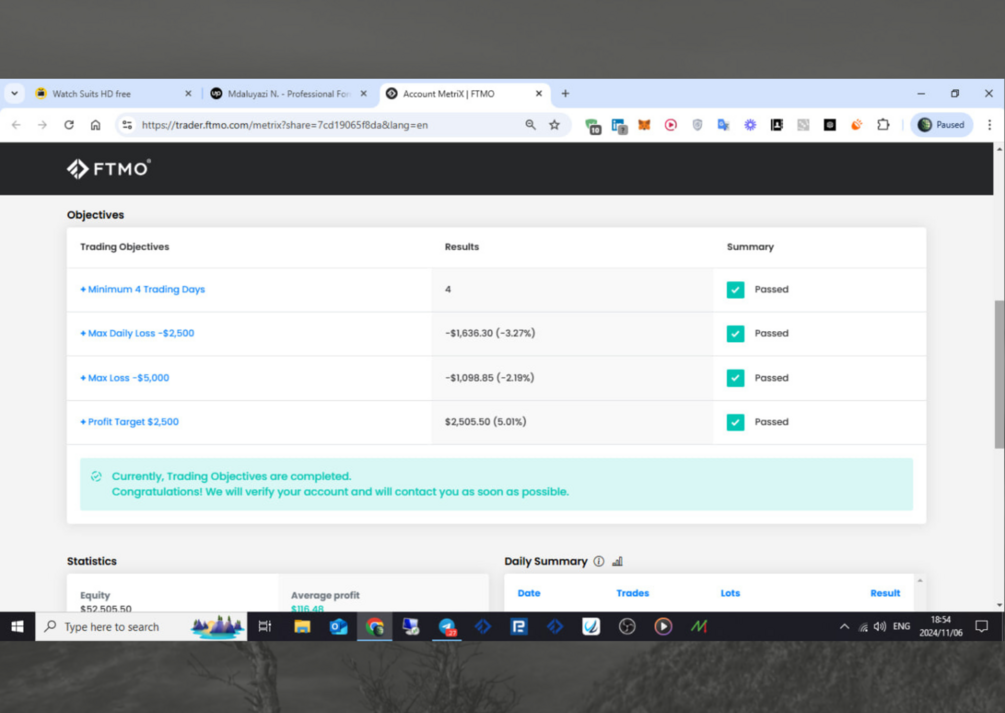Open Chrome's three-dot menu
1005x713 pixels.
pos(990,125)
